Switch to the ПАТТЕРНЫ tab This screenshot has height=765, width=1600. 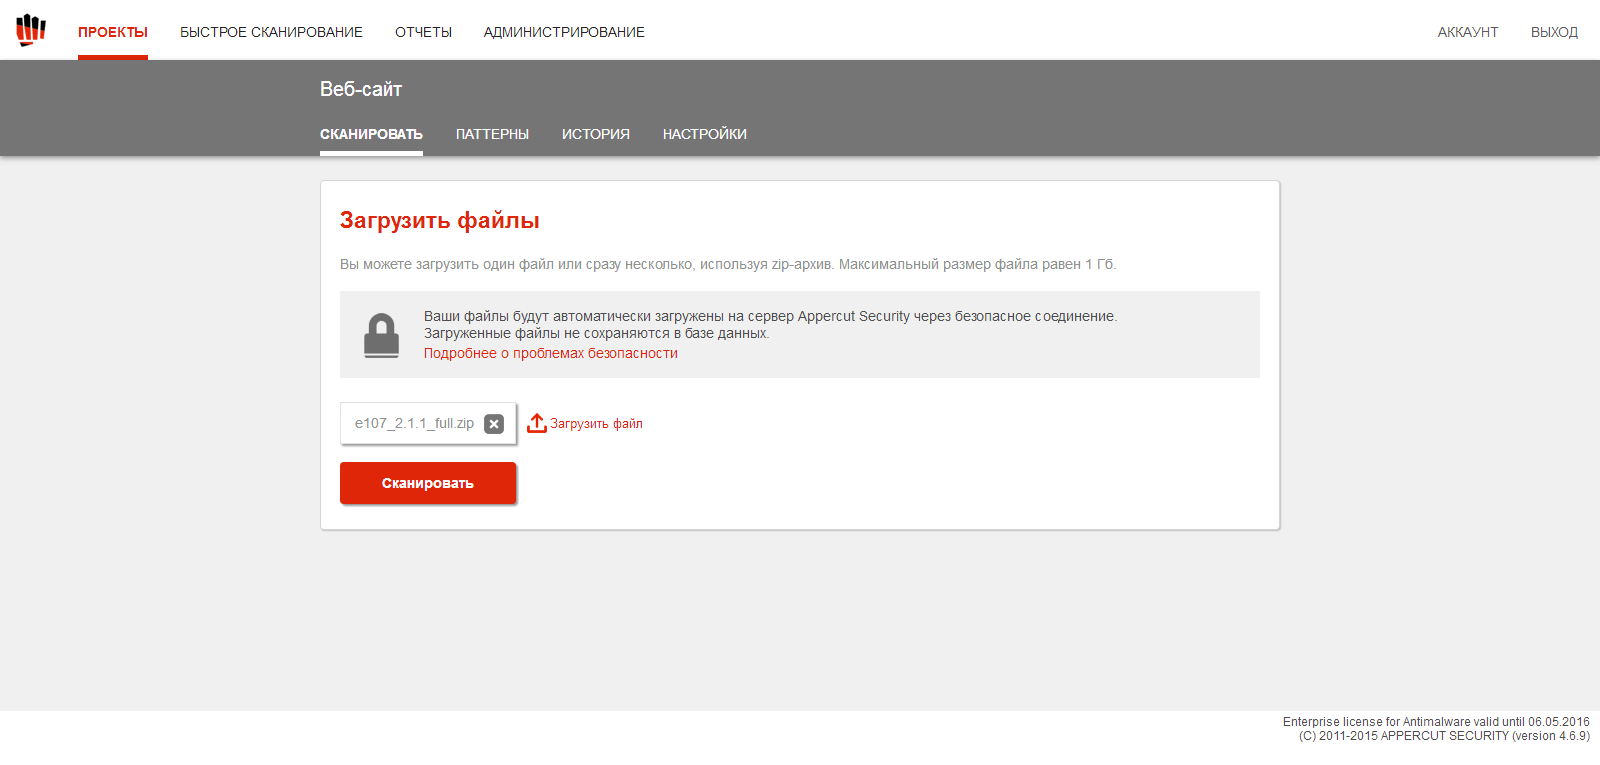(x=492, y=134)
